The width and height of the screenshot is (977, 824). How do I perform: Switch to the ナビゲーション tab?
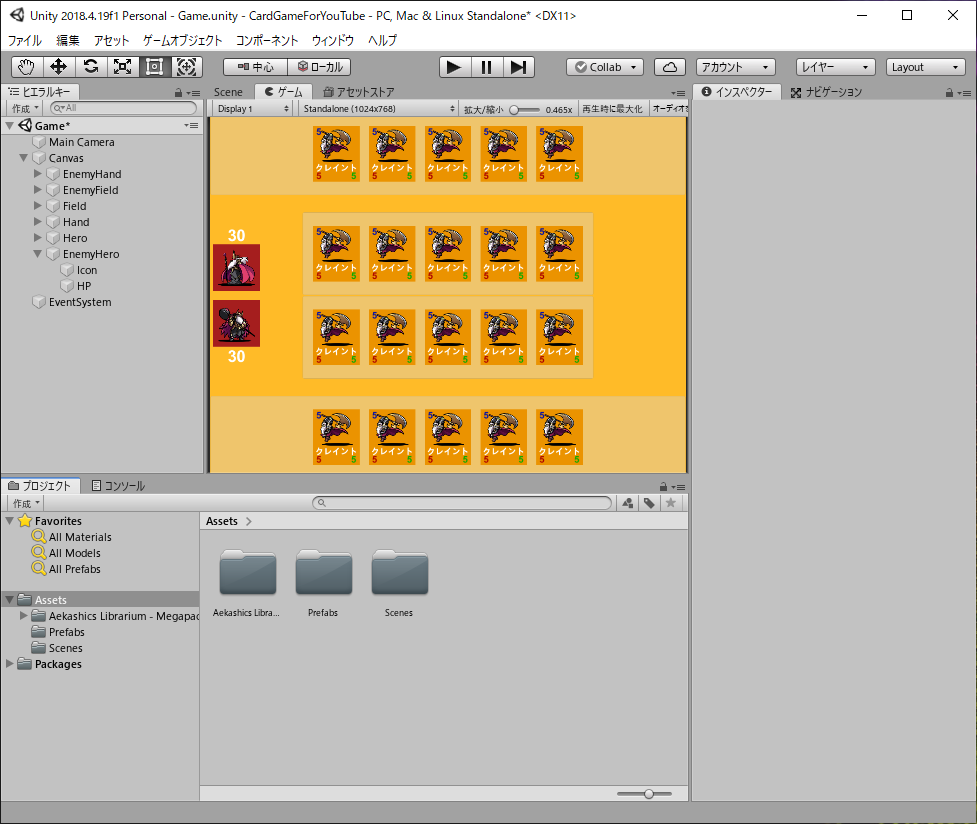pyautogui.click(x=826, y=92)
